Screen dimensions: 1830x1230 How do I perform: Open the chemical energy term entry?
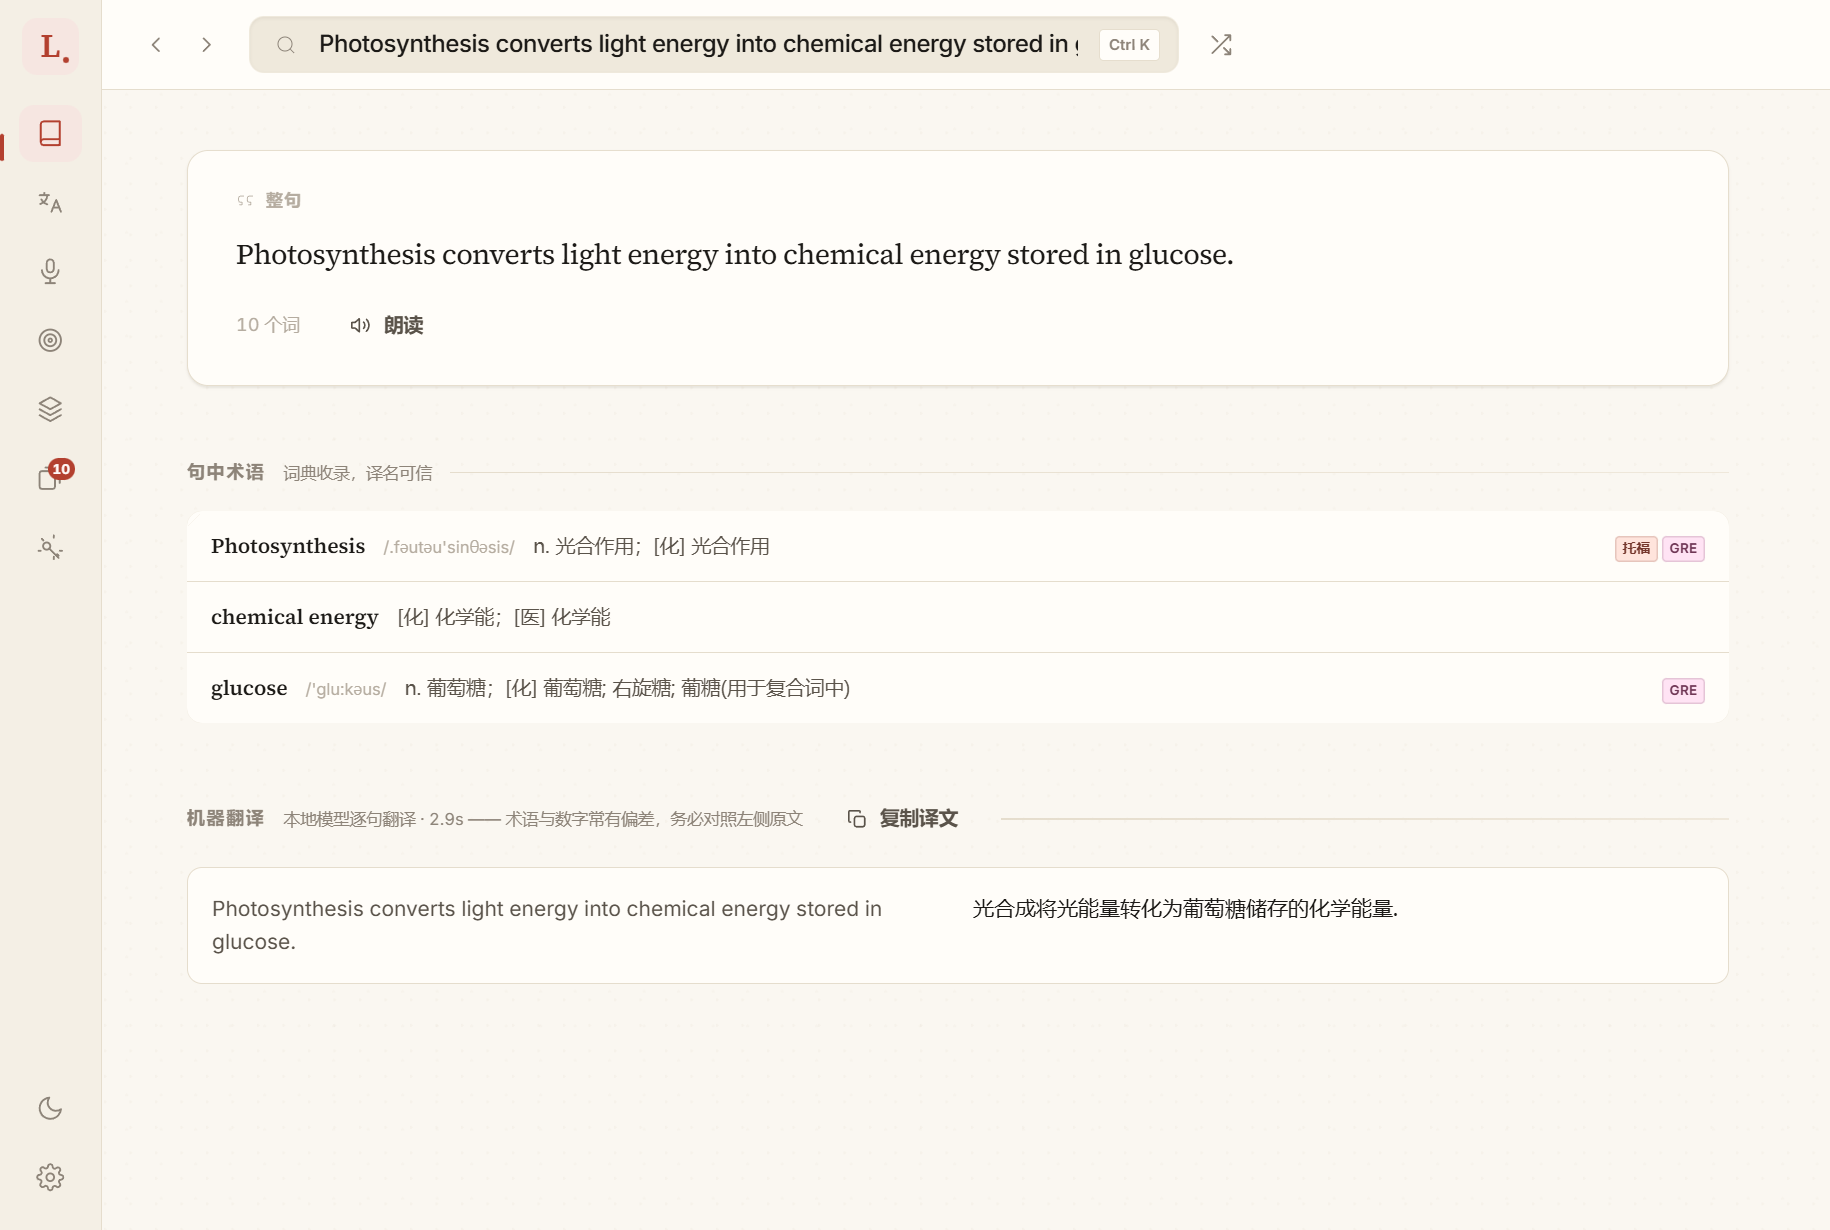pyautogui.click(x=958, y=617)
